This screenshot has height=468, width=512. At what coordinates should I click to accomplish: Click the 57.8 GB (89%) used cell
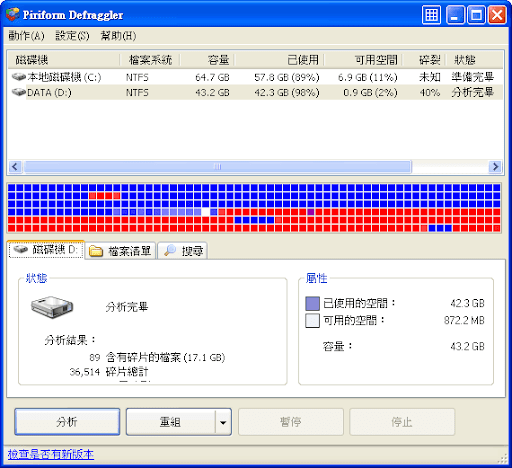point(287,77)
